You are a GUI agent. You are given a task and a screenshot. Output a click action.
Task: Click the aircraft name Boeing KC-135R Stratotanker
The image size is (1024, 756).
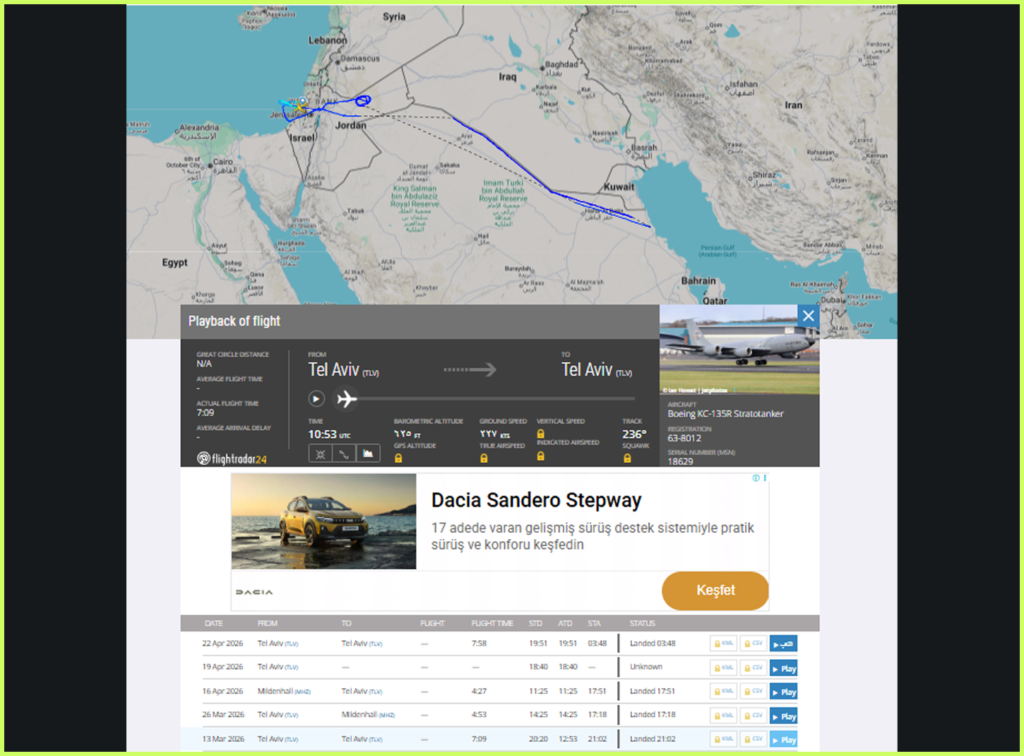pos(725,414)
